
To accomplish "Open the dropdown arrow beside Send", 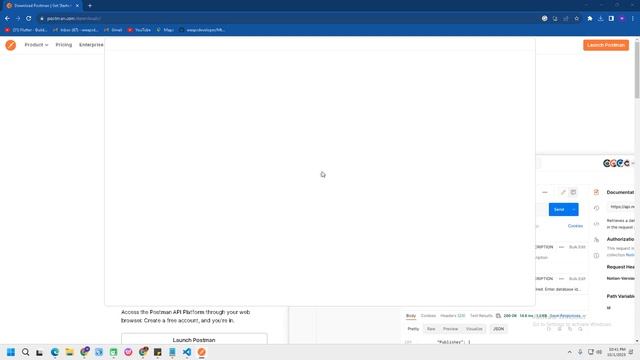I will pyautogui.click(x=574, y=209).
